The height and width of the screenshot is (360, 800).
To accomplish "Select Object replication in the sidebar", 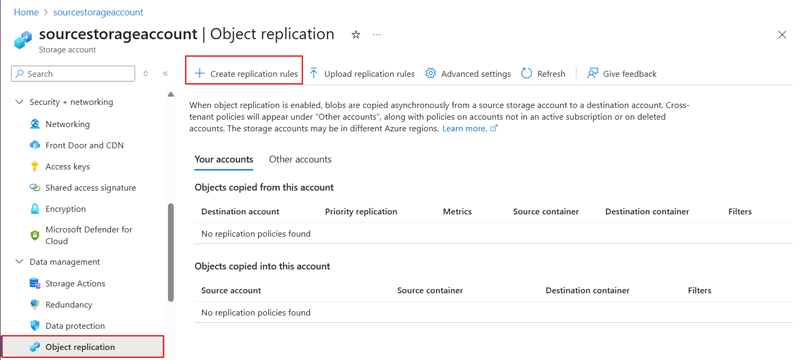I will [83, 347].
